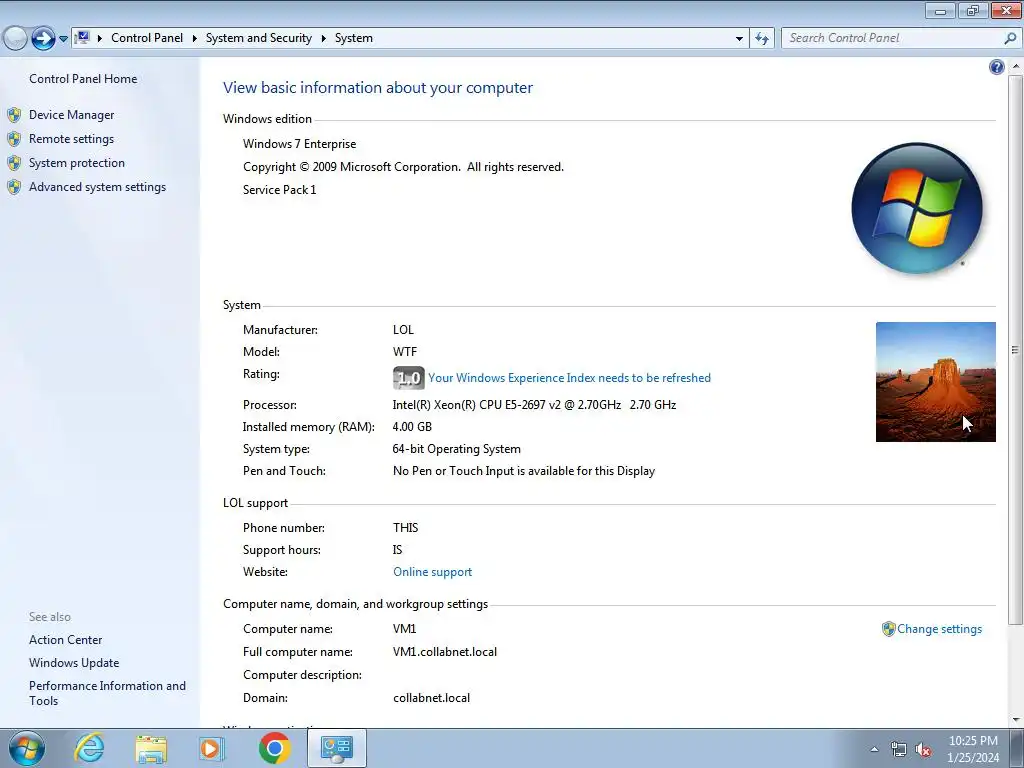
Task: Click the Back navigation arrow button
Action: pyautogui.click(x=15, y=39)
